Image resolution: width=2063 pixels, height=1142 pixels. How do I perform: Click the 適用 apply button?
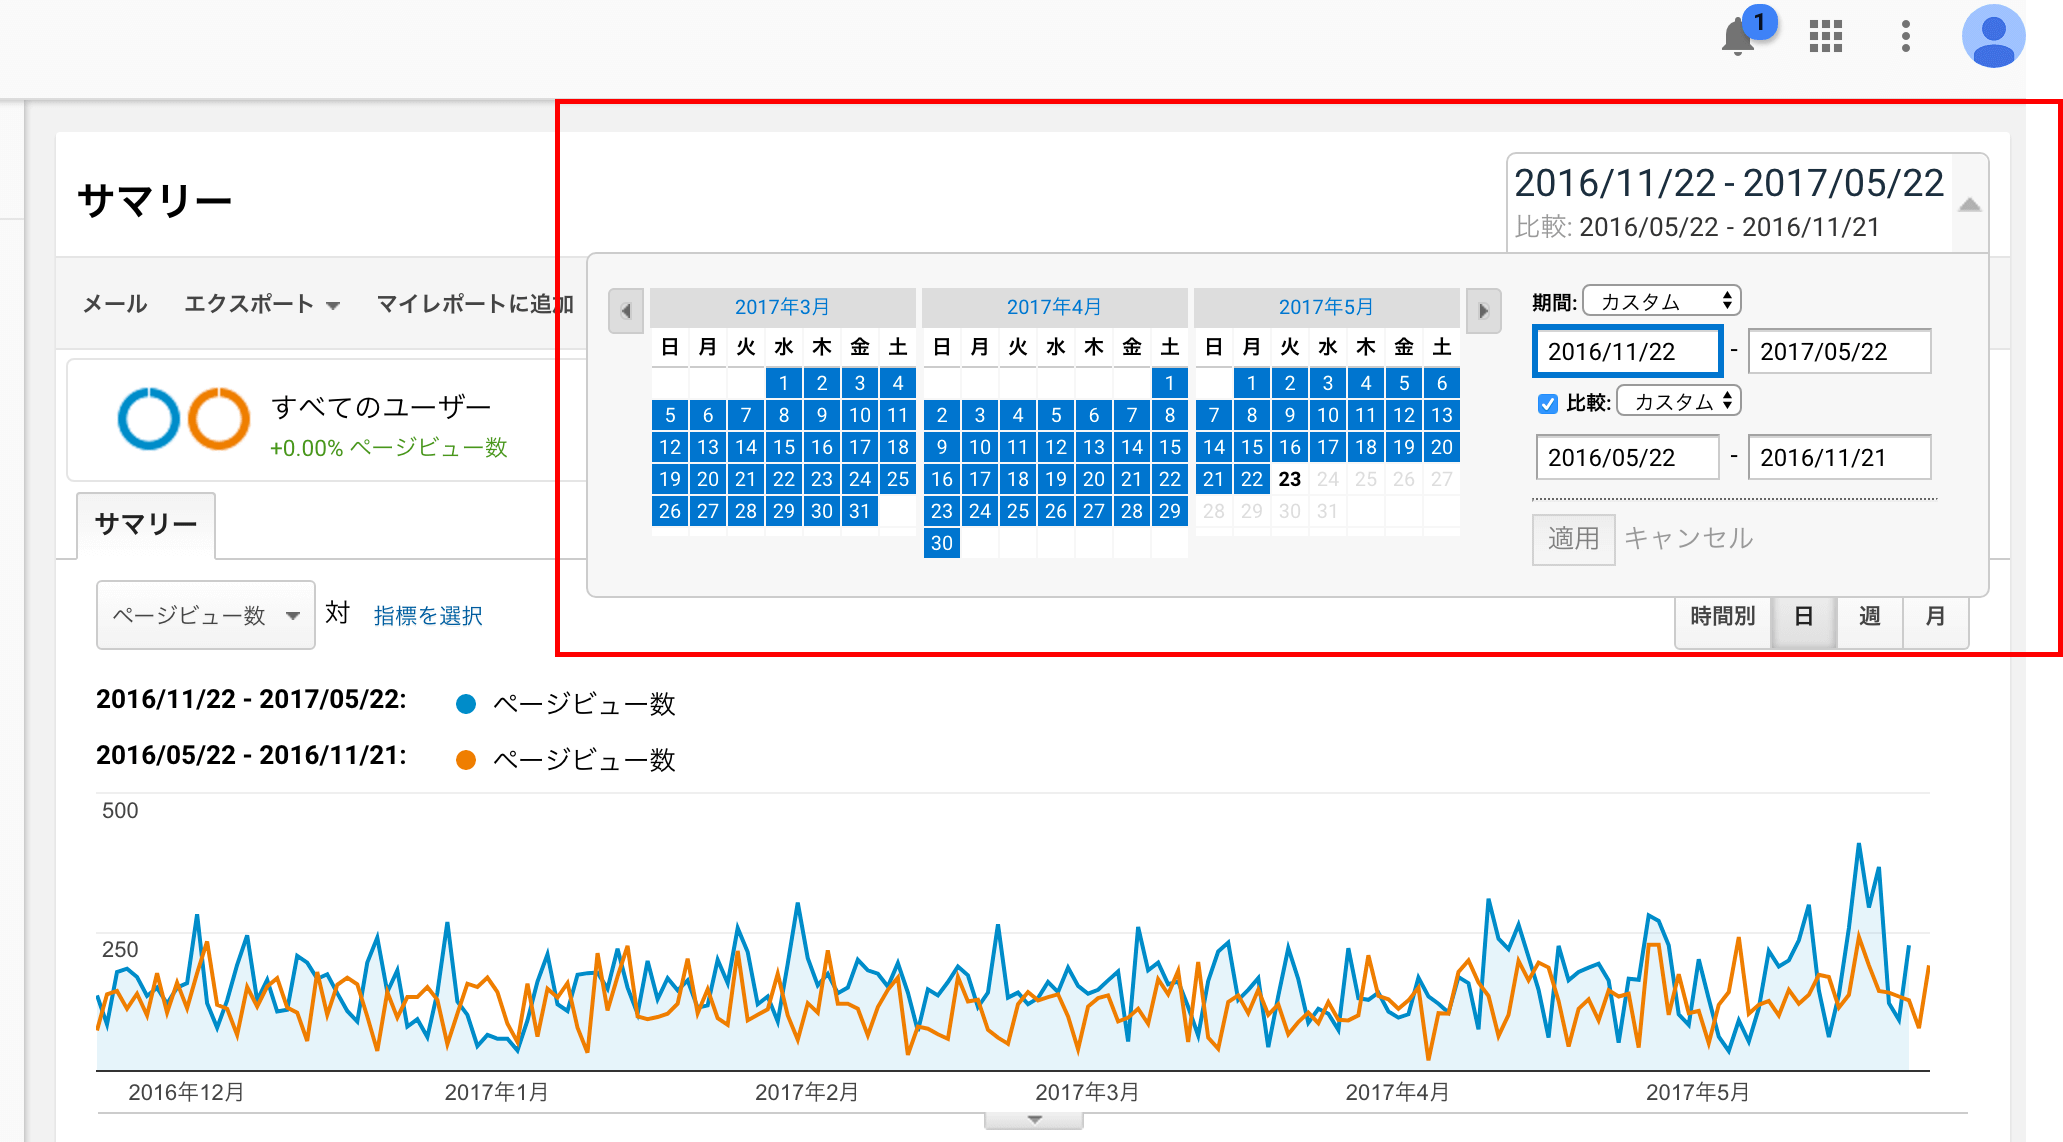[x=1573, y=539]
